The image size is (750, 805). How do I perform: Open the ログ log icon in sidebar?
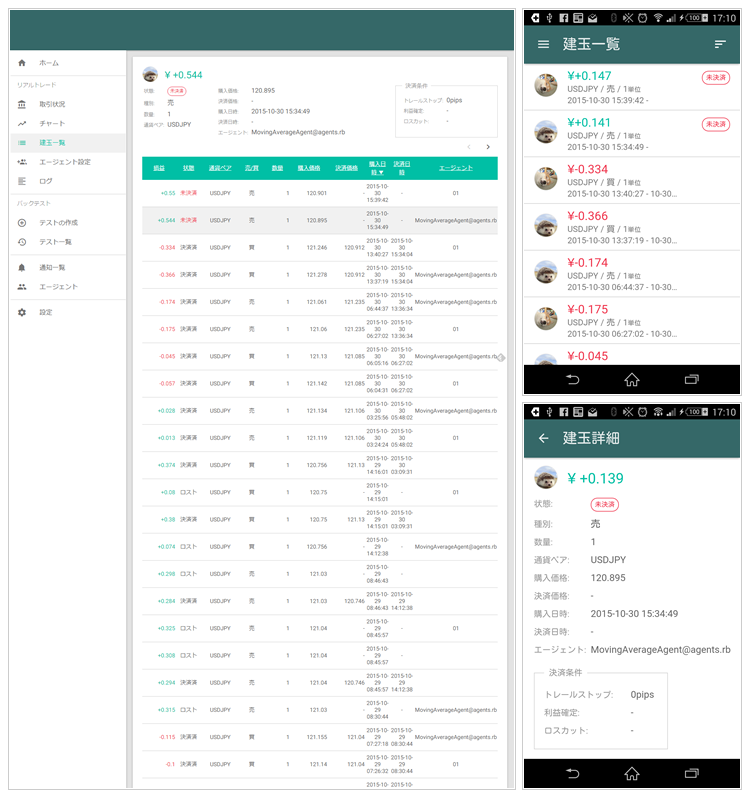(x=22, y=181)
